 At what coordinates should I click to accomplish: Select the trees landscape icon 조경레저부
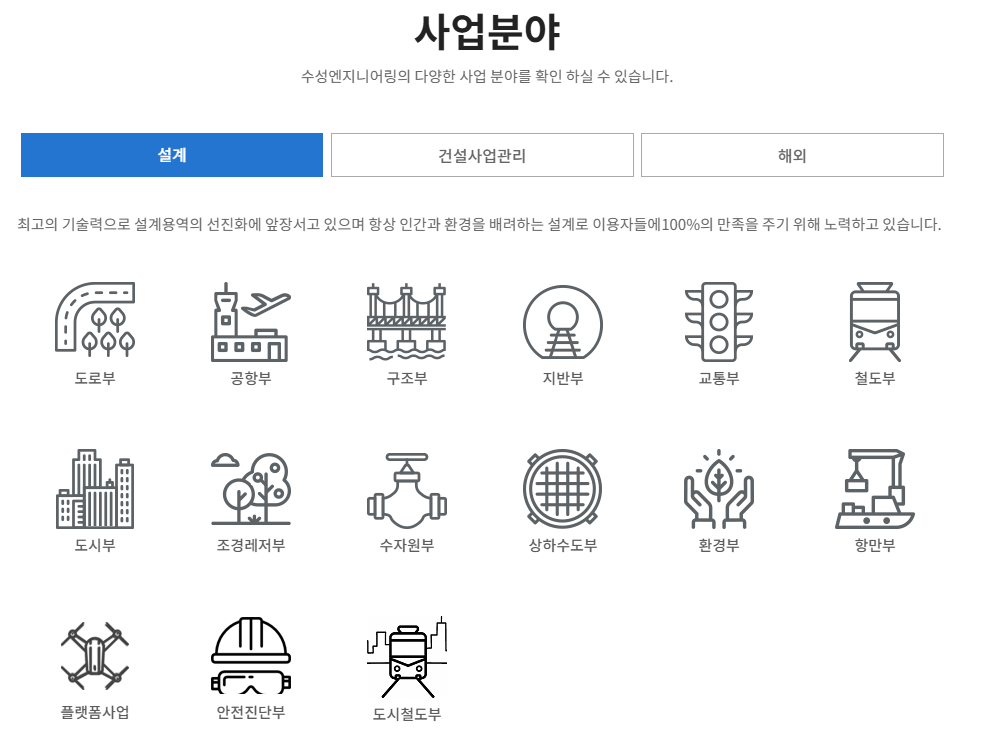click(250, 489)
